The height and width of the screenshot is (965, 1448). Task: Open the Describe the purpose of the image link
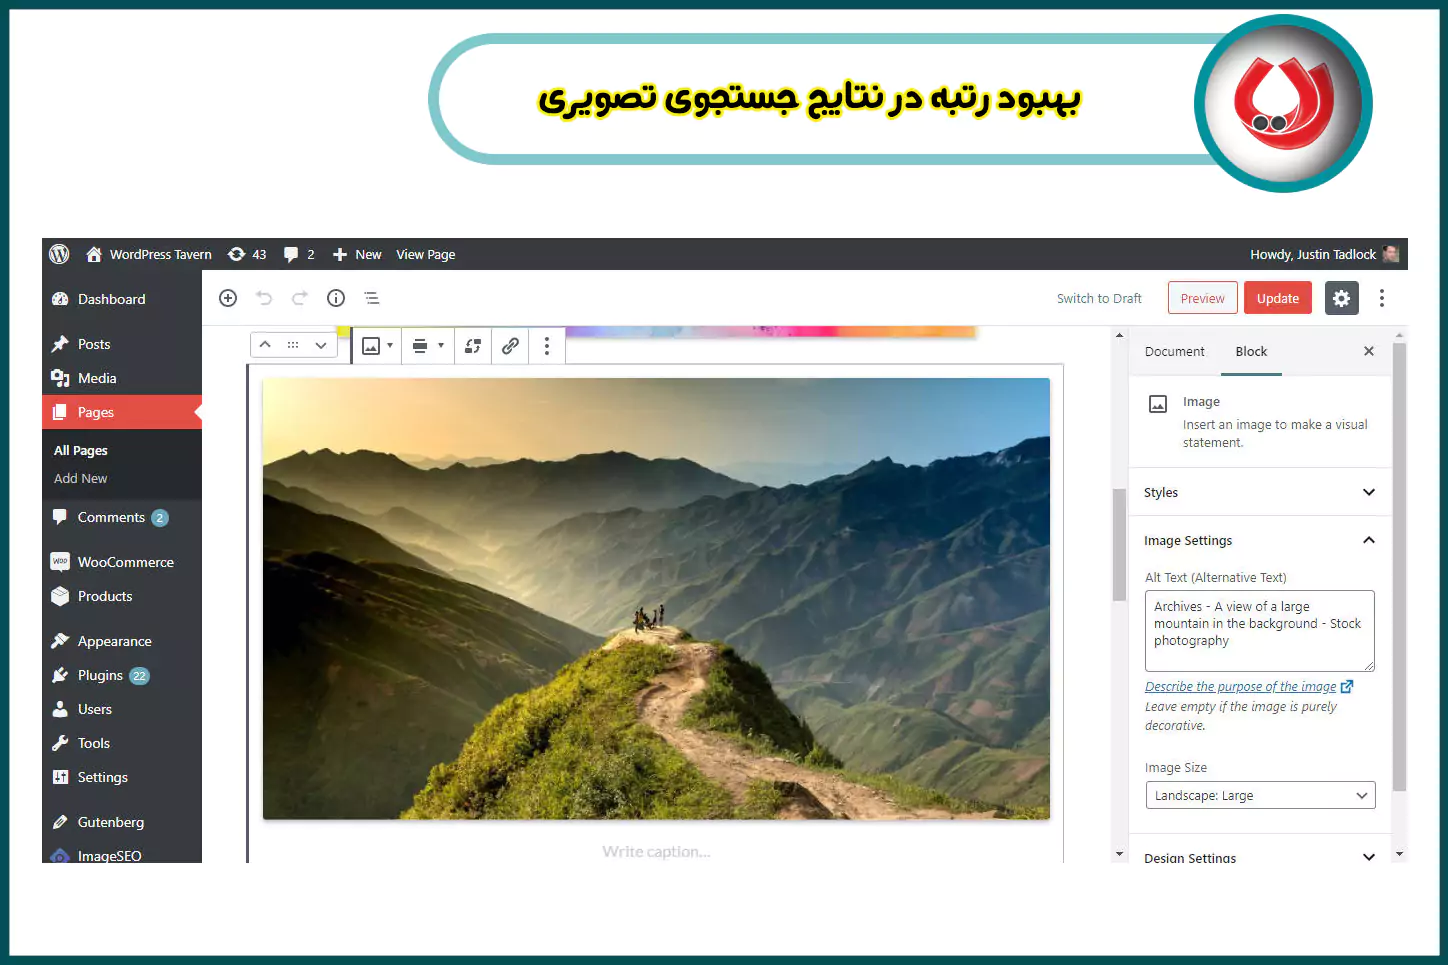tap(1241, 686)
